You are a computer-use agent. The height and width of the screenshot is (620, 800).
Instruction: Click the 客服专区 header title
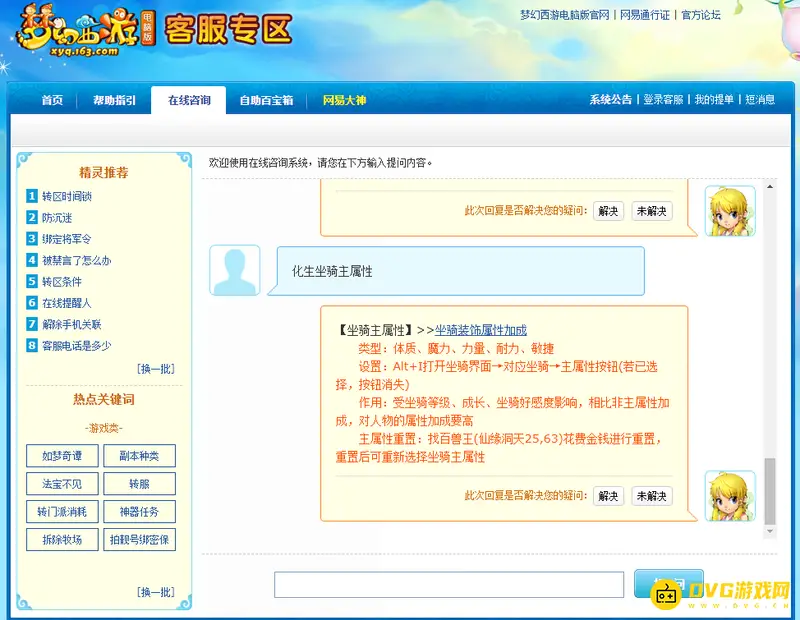(228, 29)
